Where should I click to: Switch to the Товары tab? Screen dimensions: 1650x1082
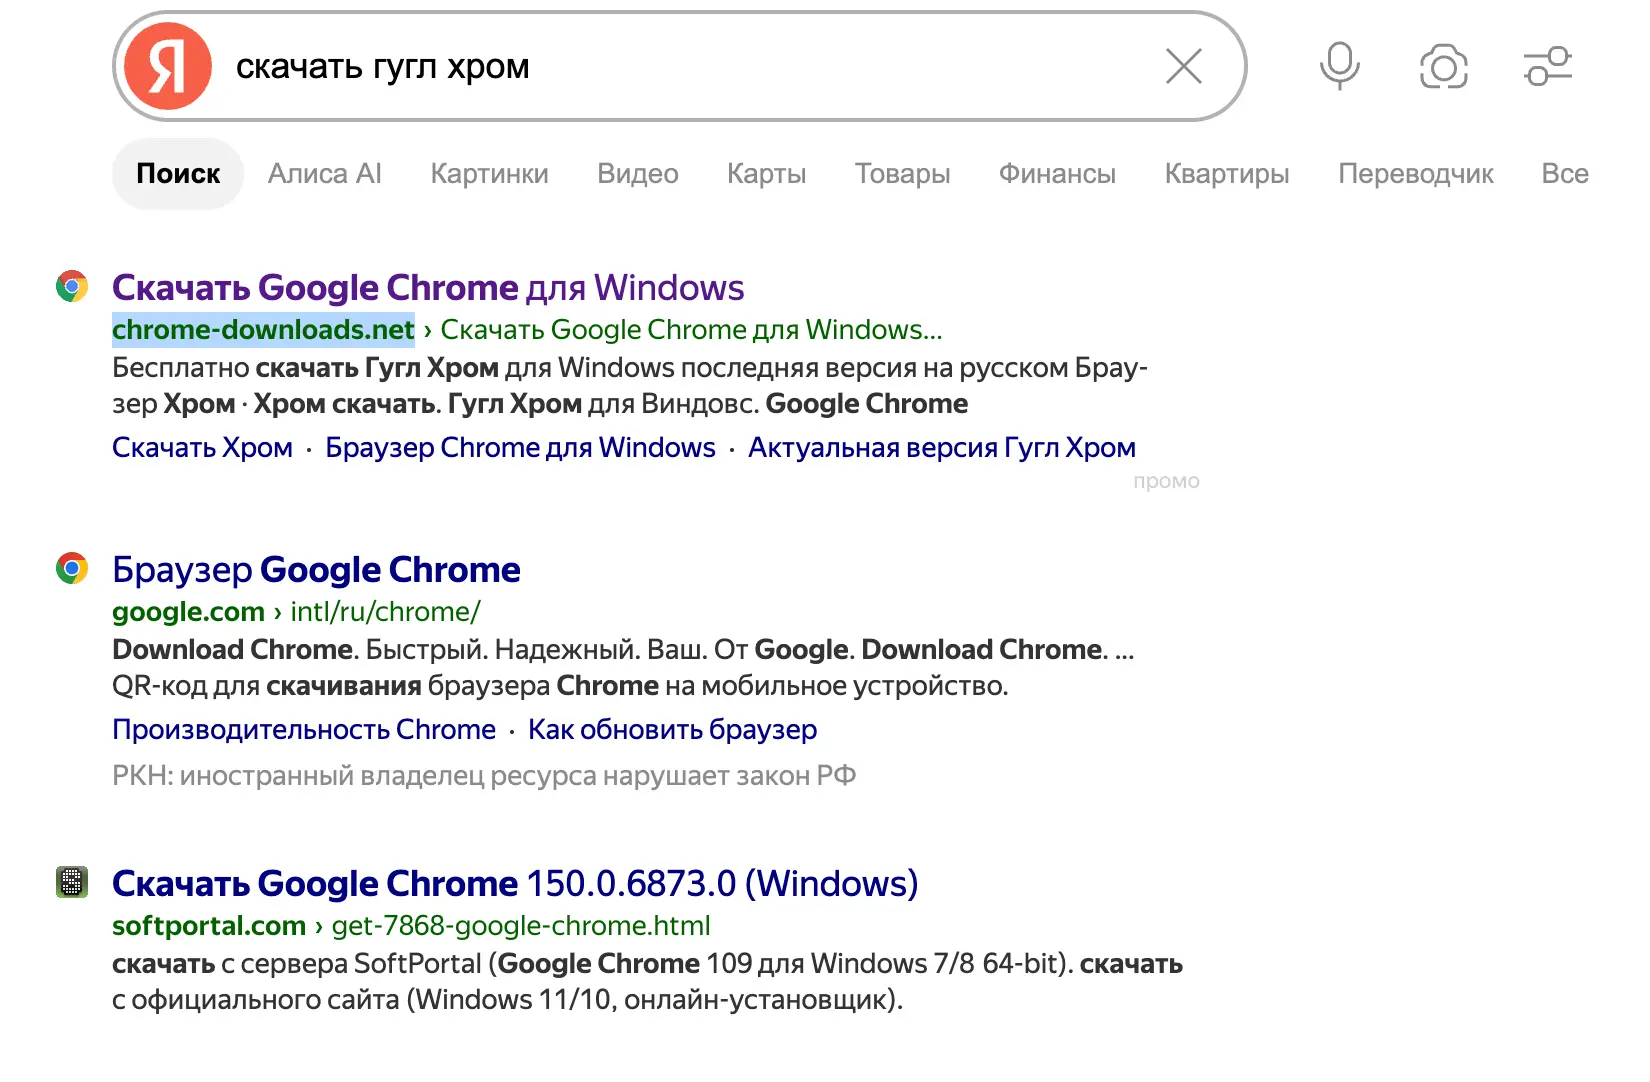click(x=903, y=174)
